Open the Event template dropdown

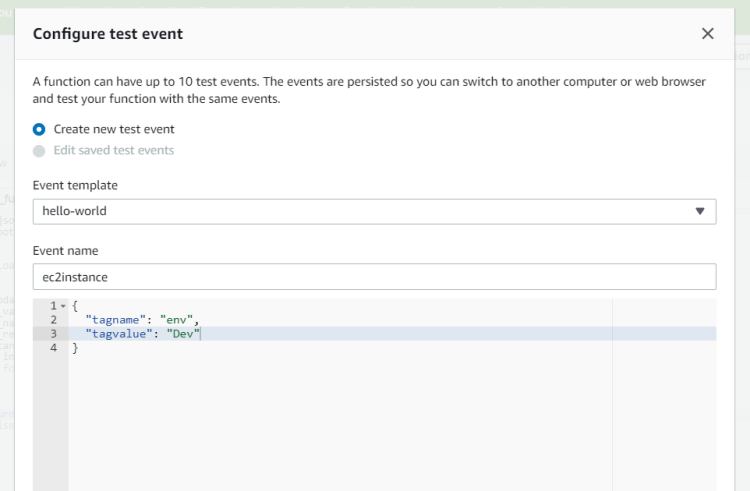(x=374, y=211)
